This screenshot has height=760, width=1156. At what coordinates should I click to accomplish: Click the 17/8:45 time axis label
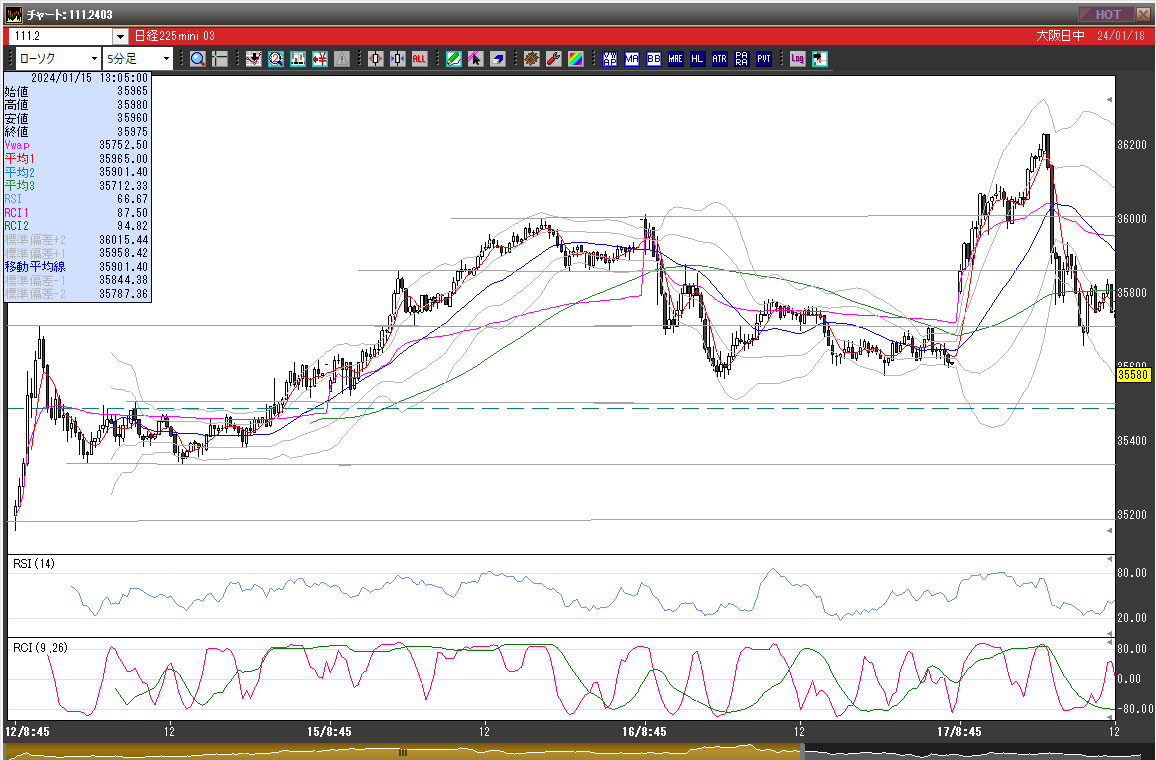pos(959,732)
